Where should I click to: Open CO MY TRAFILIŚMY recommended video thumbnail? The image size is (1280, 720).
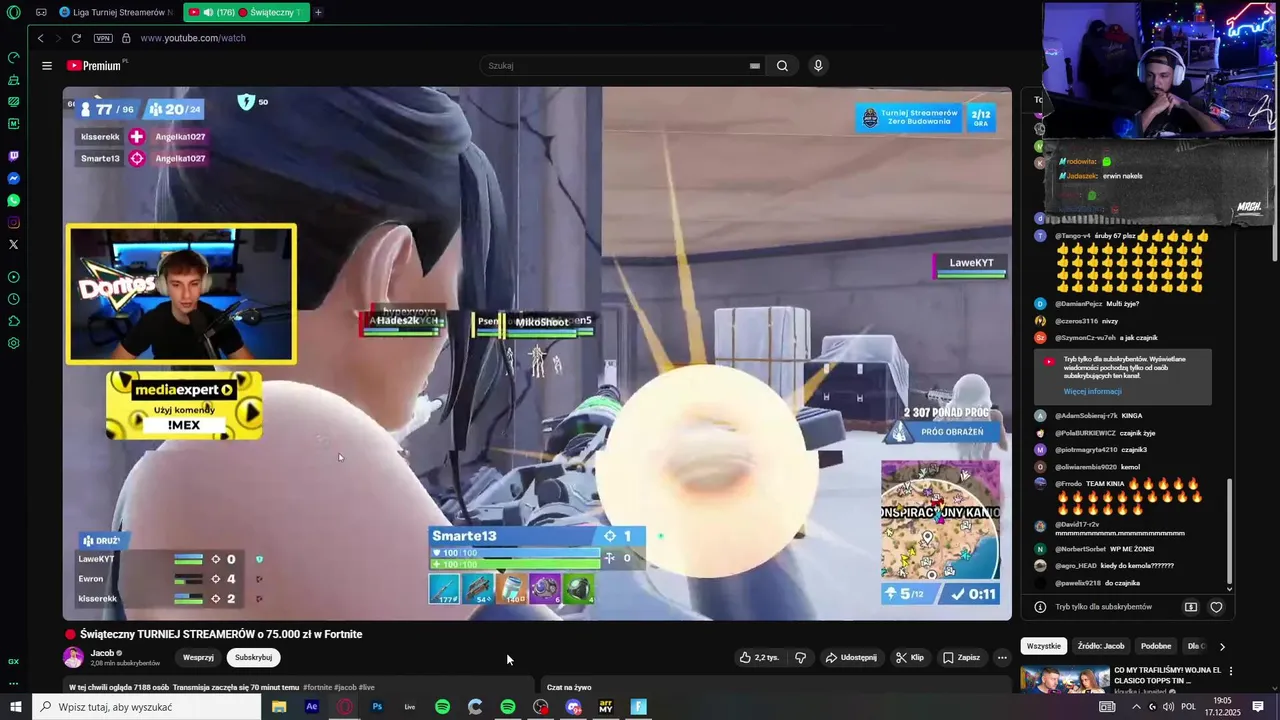click(1065, 681)
